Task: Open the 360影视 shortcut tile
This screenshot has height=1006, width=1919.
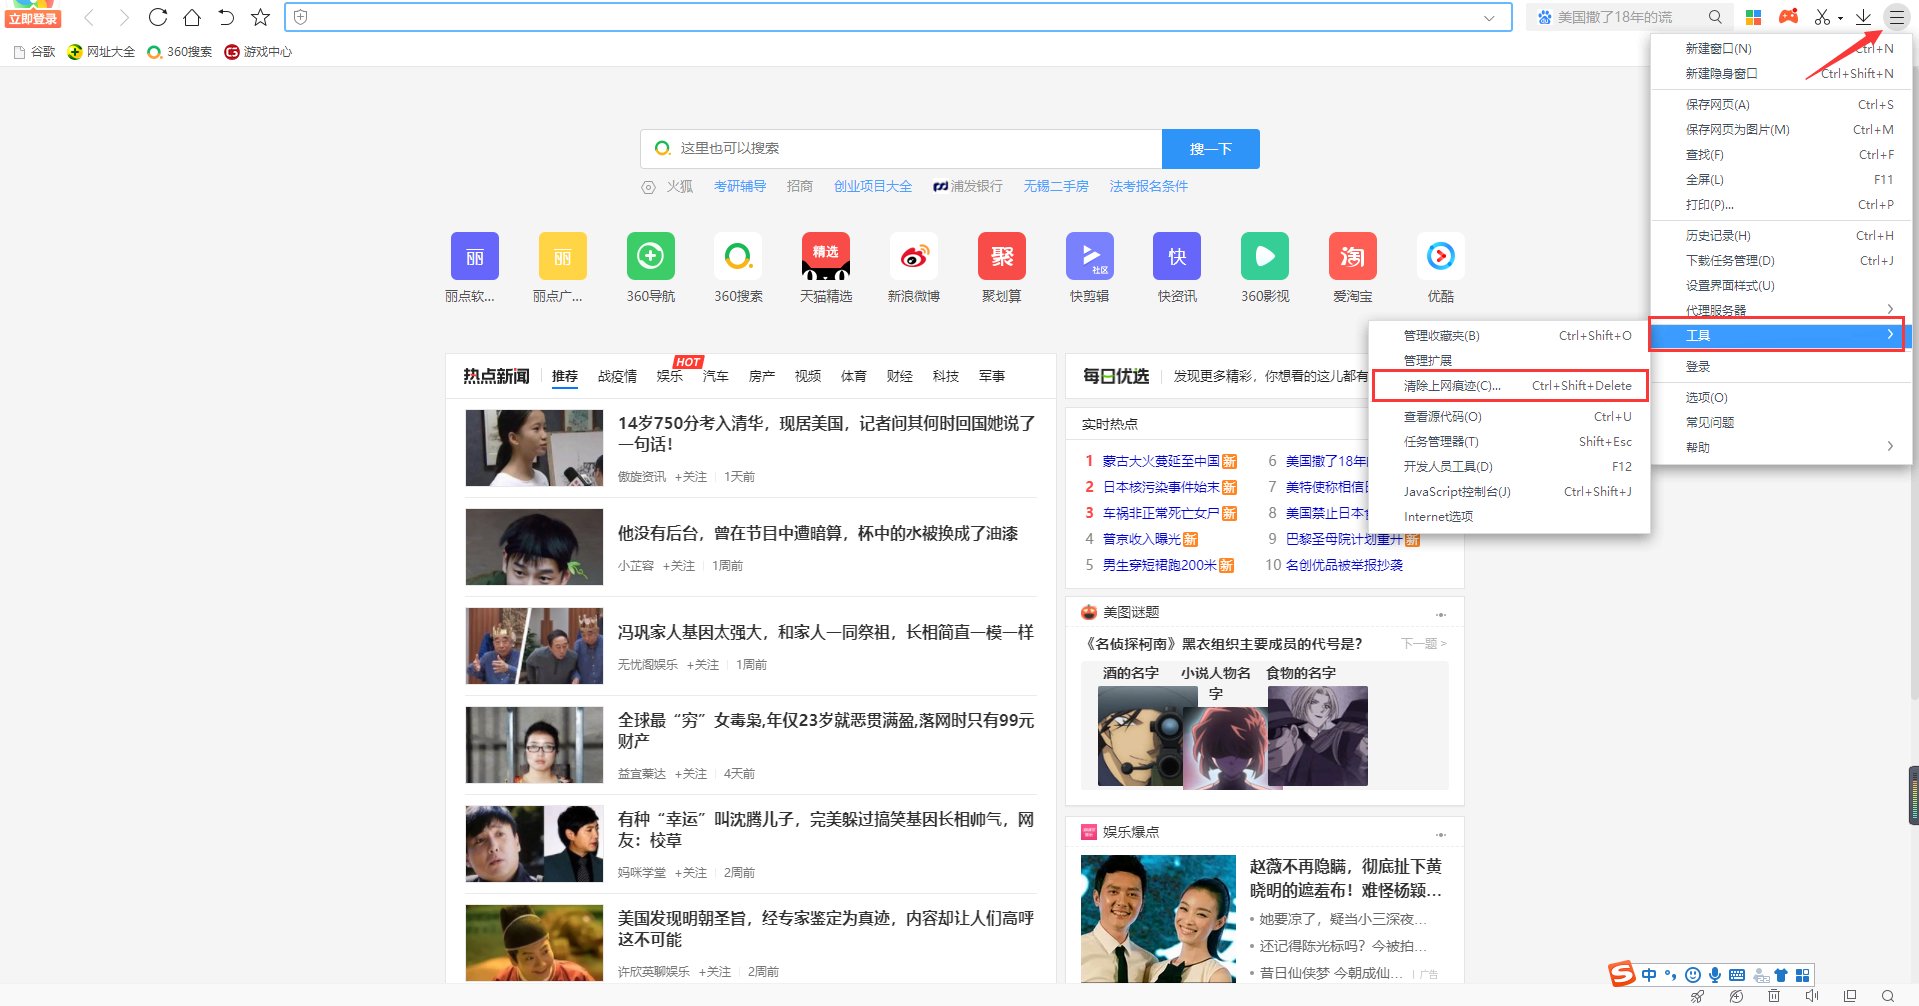Action: pyautogui.click(x=1265, y=267)
